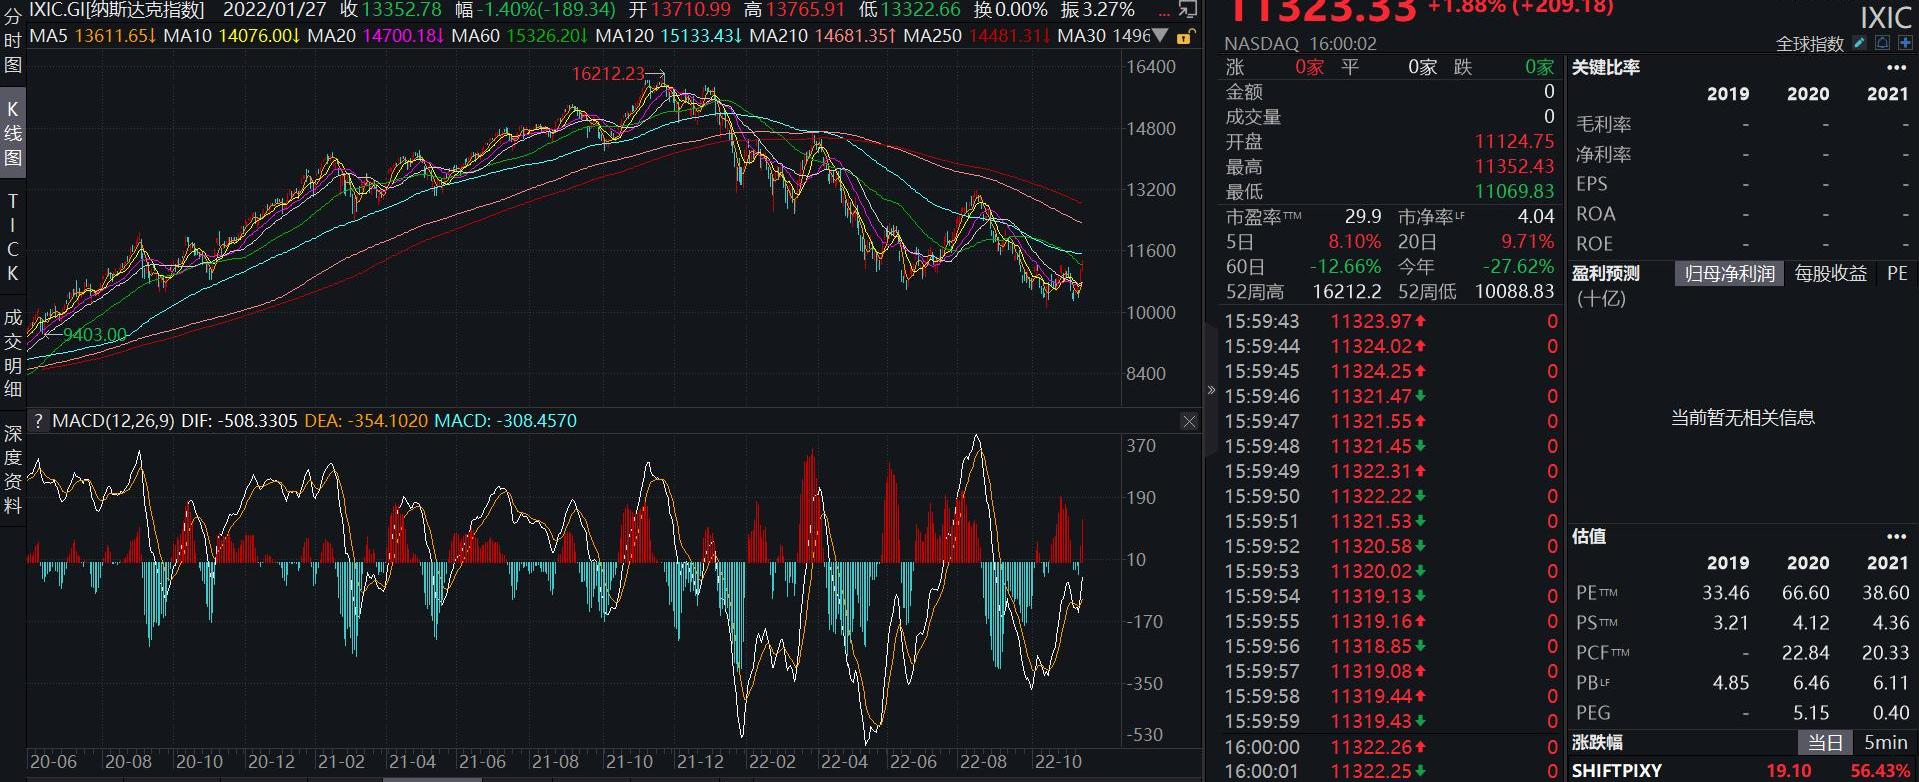Click the DIF: -508.3305 reading
The image size is (1919, 782).
[239, 421]
